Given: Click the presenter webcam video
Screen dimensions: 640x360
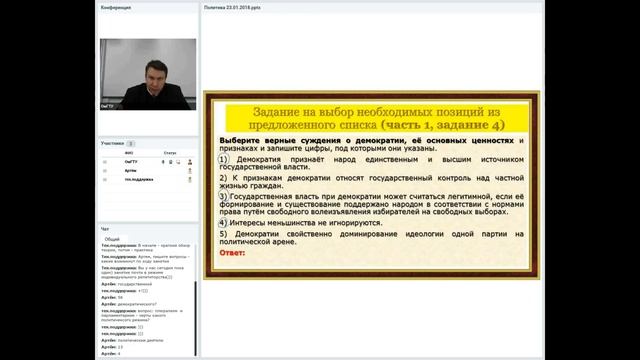Looking at the screenshot, I should click(x=148, y=74).
